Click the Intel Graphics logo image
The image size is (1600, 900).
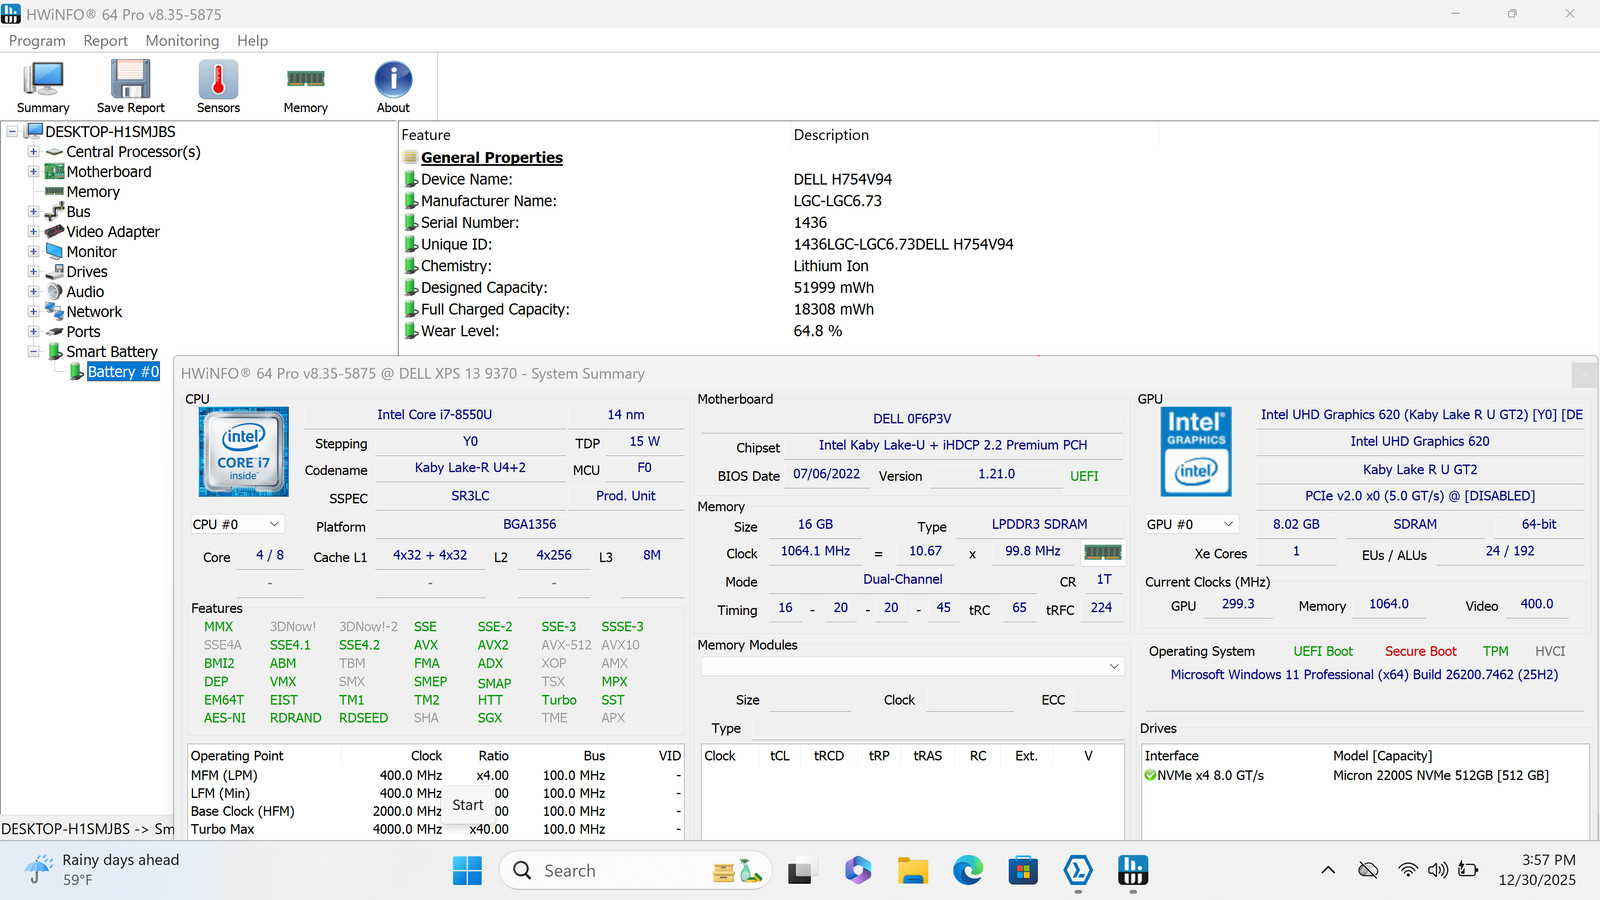tap(1196, 451)
